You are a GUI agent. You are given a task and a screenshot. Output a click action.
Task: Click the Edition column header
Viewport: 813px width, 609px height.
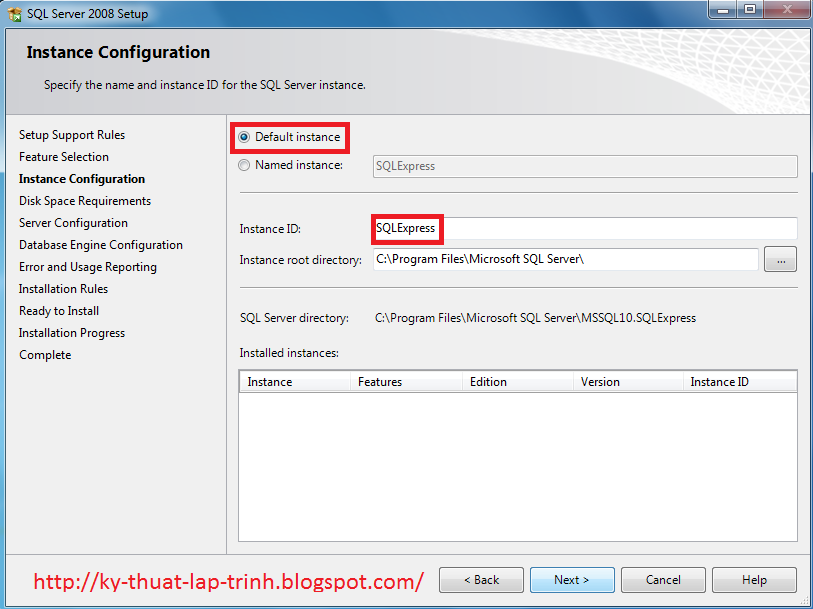[517, 382]
